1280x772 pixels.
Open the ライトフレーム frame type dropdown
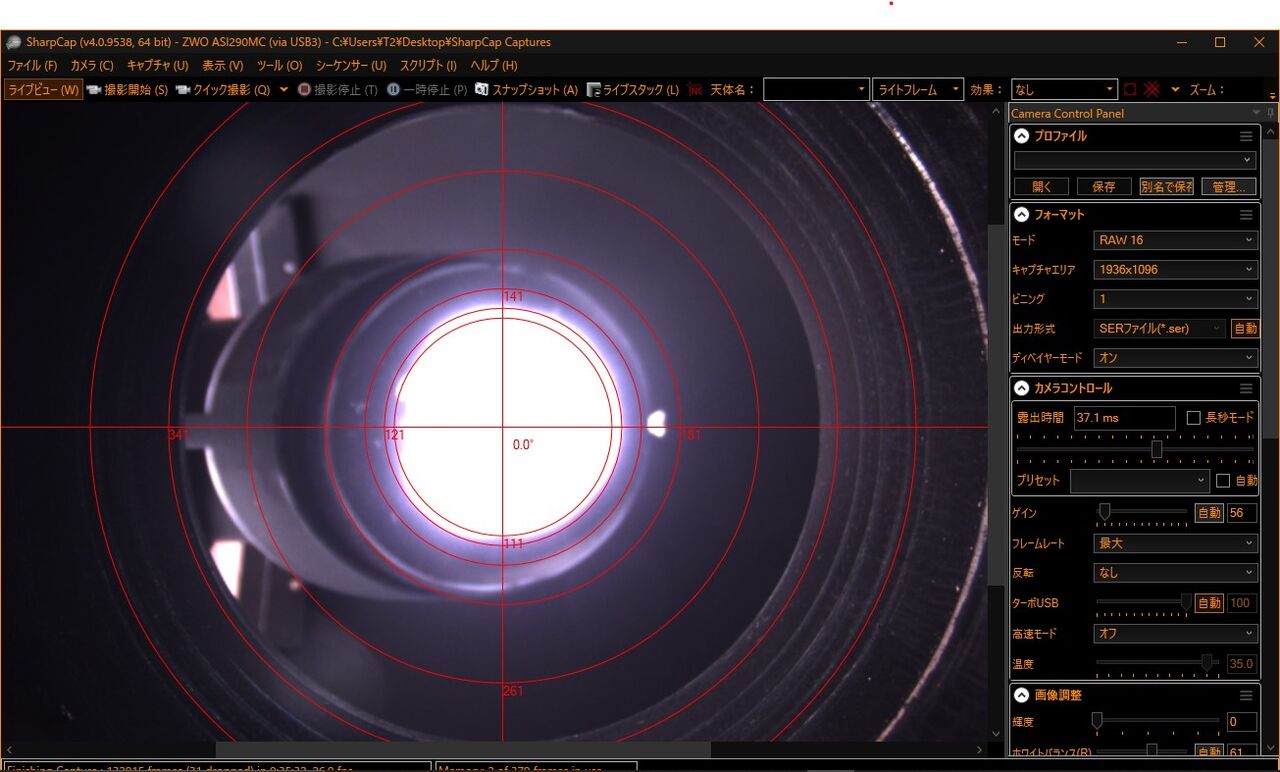tap(918, 90)
